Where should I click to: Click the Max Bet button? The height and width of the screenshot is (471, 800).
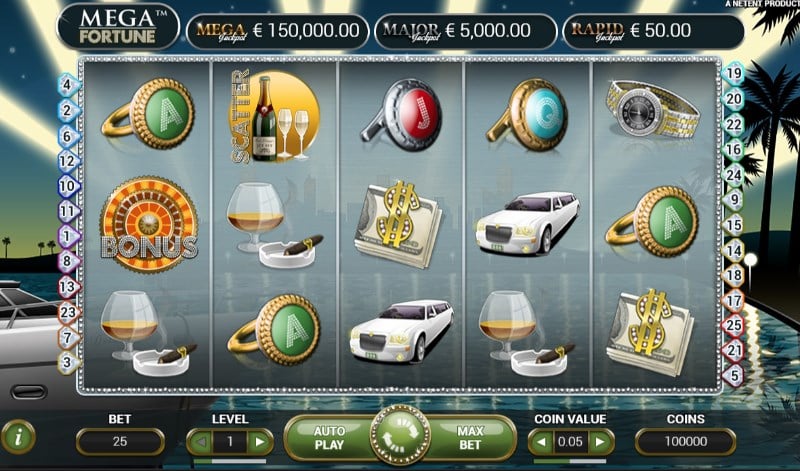[x=469, y=438]
